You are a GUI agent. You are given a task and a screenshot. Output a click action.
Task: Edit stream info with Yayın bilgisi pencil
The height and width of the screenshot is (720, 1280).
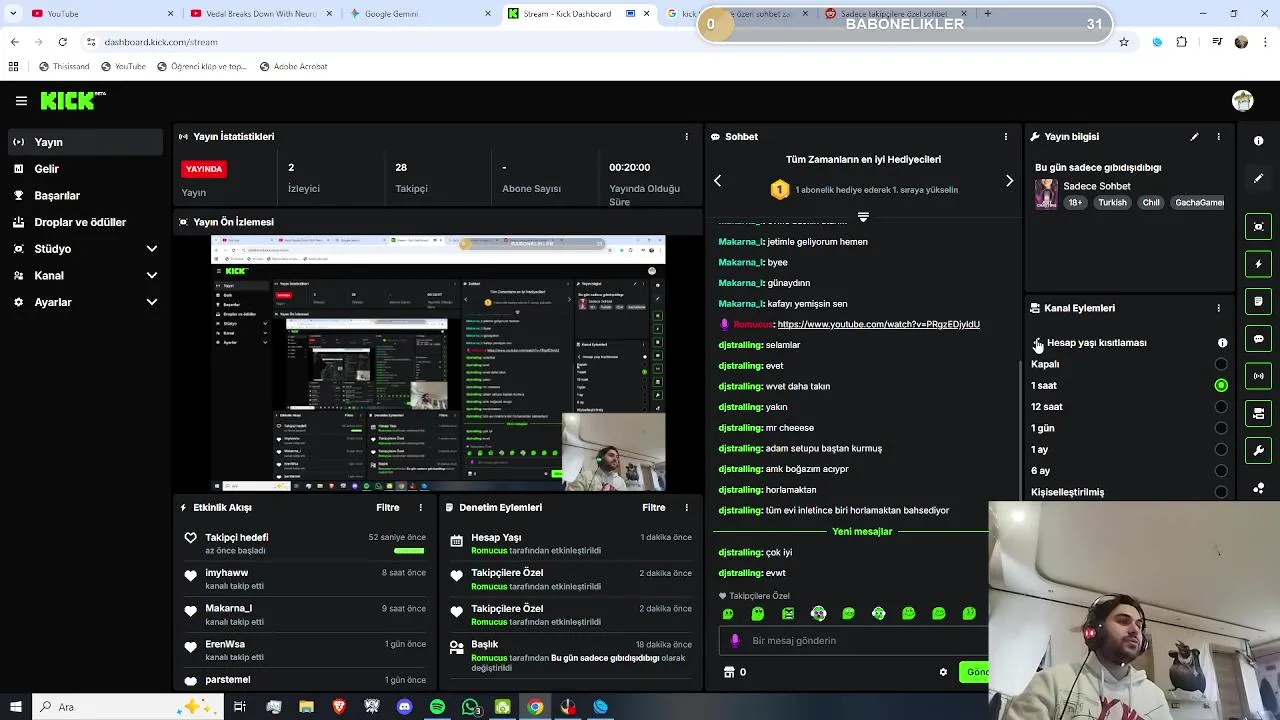pyautogui.click(x=1194, y=137)
